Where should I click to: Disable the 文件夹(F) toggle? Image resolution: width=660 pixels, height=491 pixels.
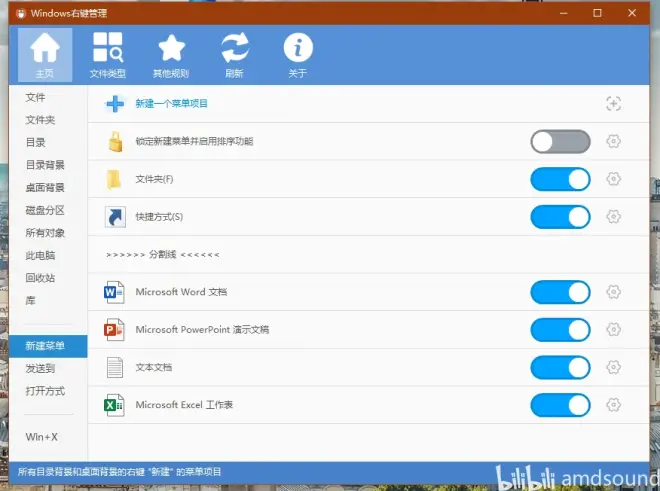560,179
